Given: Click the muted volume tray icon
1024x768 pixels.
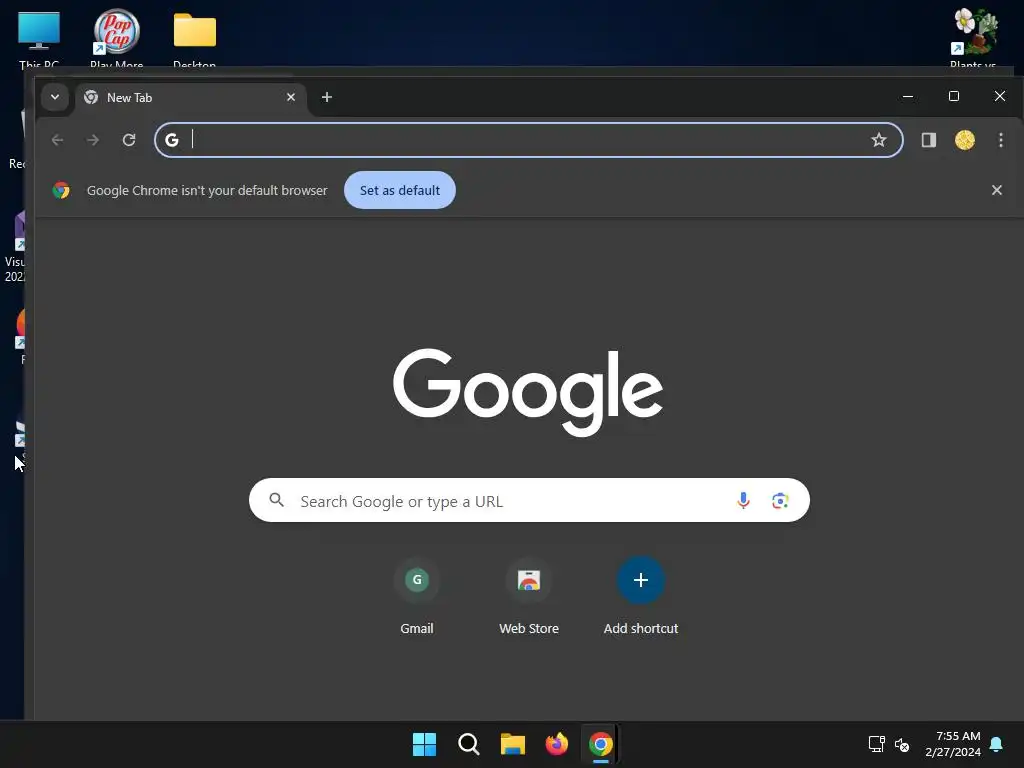Looking at the screenshot, I should pyautogui.click(x=902, y=744).
